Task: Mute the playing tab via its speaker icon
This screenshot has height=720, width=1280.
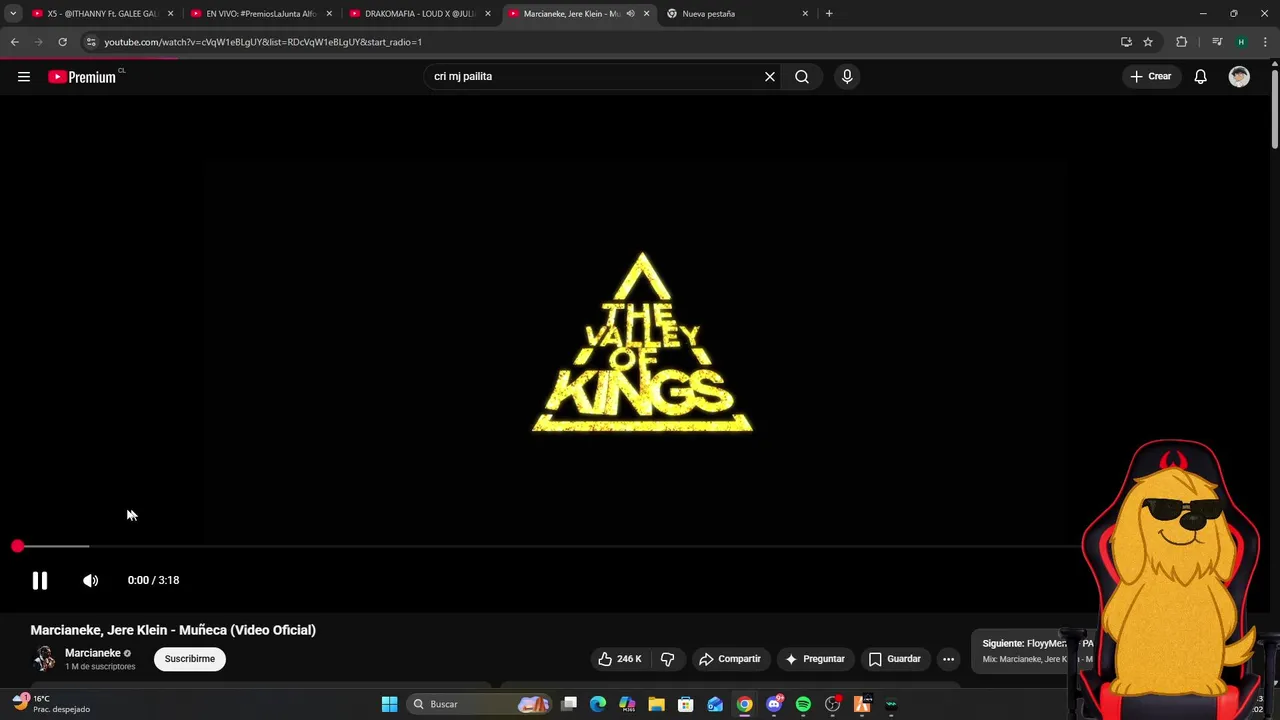Action: coord(630,14)
